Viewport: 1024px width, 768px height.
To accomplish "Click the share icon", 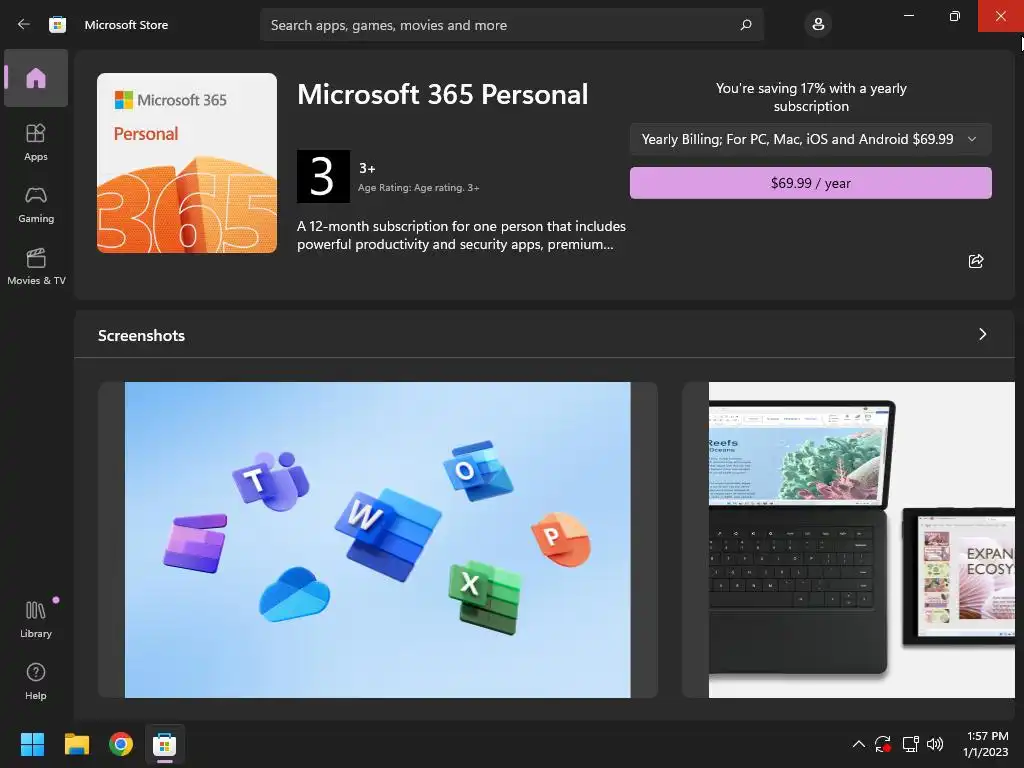I will point(976,261).
